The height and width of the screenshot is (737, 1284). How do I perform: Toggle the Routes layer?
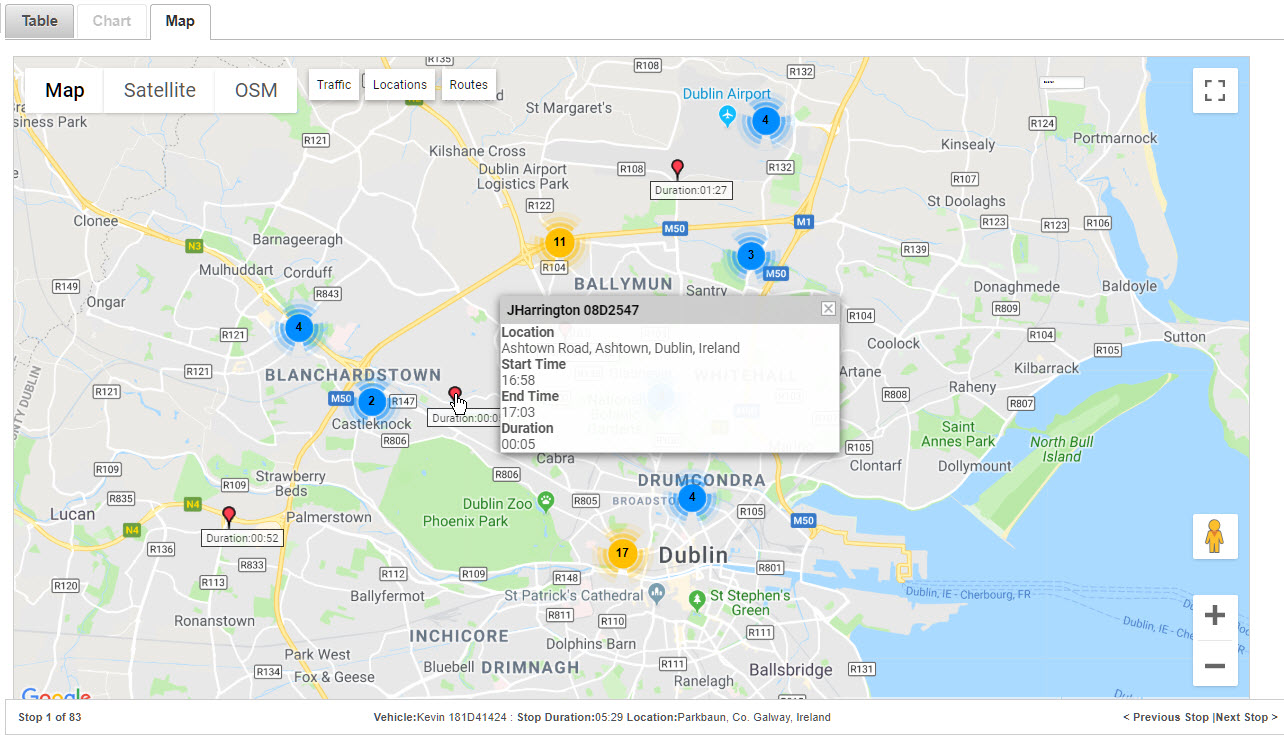468,85
